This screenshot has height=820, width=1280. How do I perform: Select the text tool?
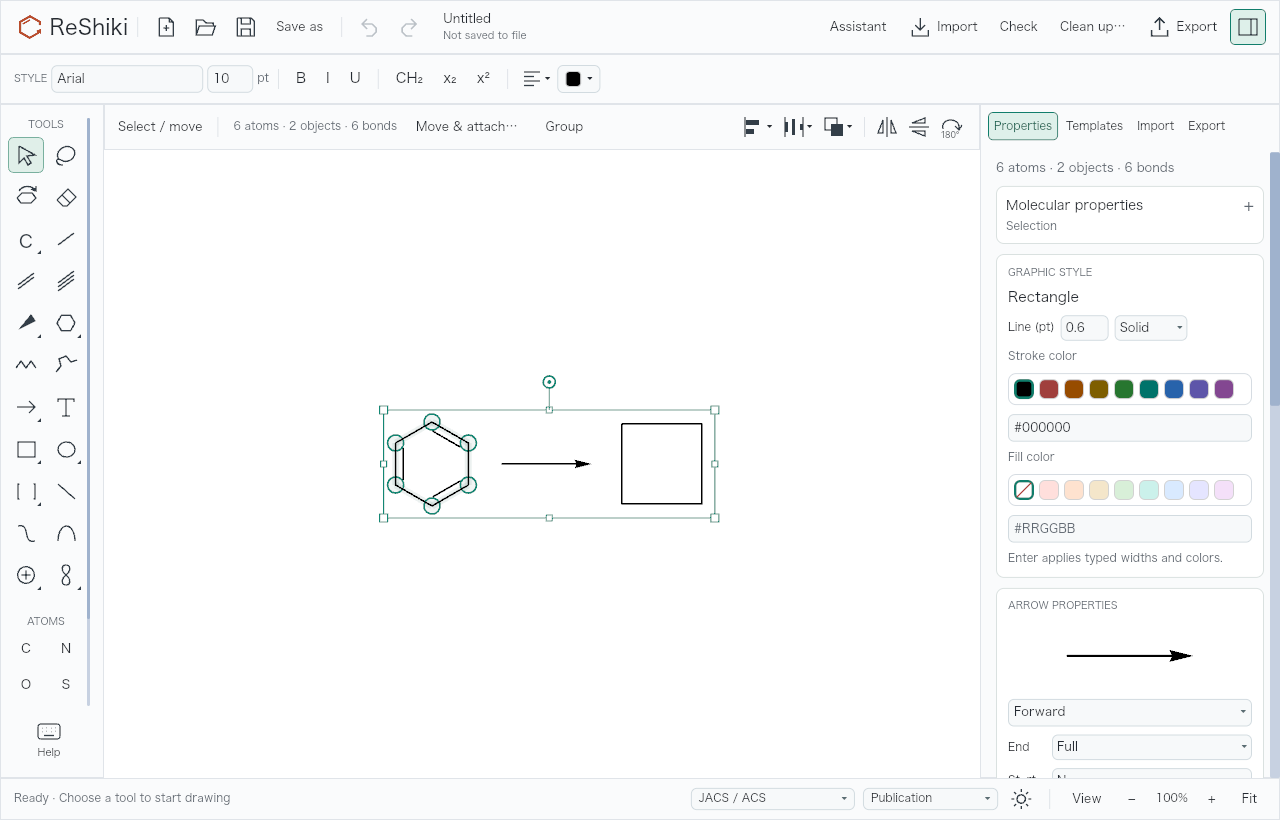tap(66, 407)
